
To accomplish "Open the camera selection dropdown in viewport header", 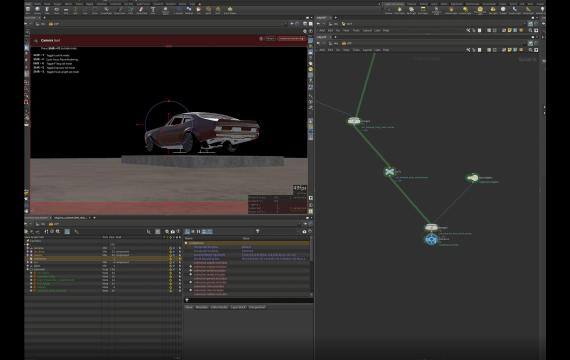I will 291,39.
